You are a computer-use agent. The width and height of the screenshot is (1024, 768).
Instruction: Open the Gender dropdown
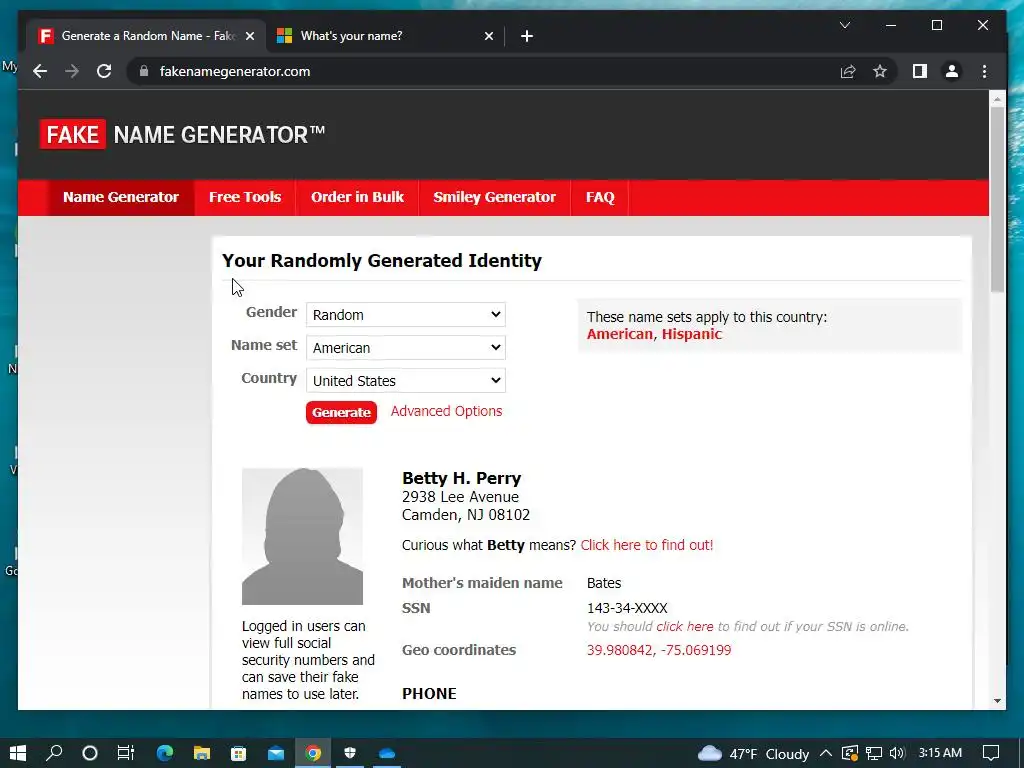406,315
